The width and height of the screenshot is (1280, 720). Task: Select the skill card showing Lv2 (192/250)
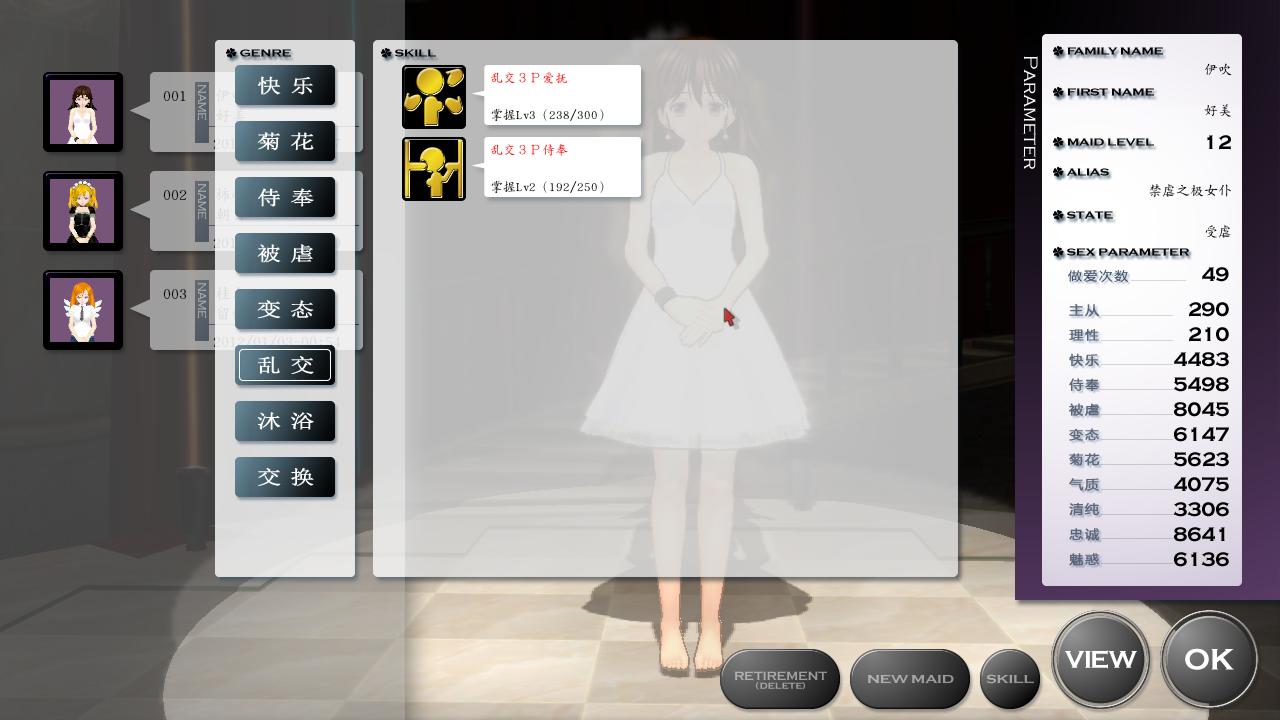pyautogui.click(x=562, y=168)
